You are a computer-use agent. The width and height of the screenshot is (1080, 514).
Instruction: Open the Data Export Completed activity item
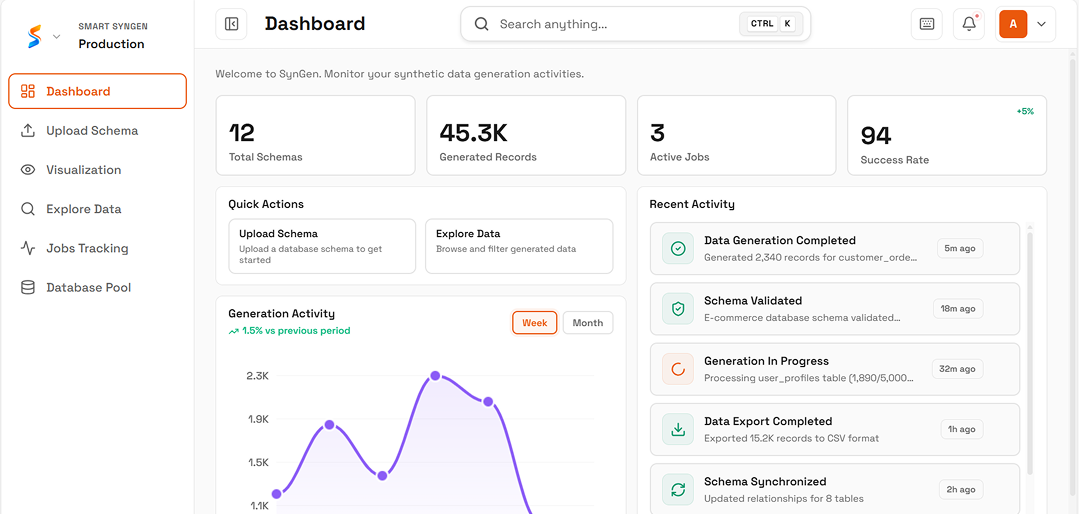tap(835, 429)
